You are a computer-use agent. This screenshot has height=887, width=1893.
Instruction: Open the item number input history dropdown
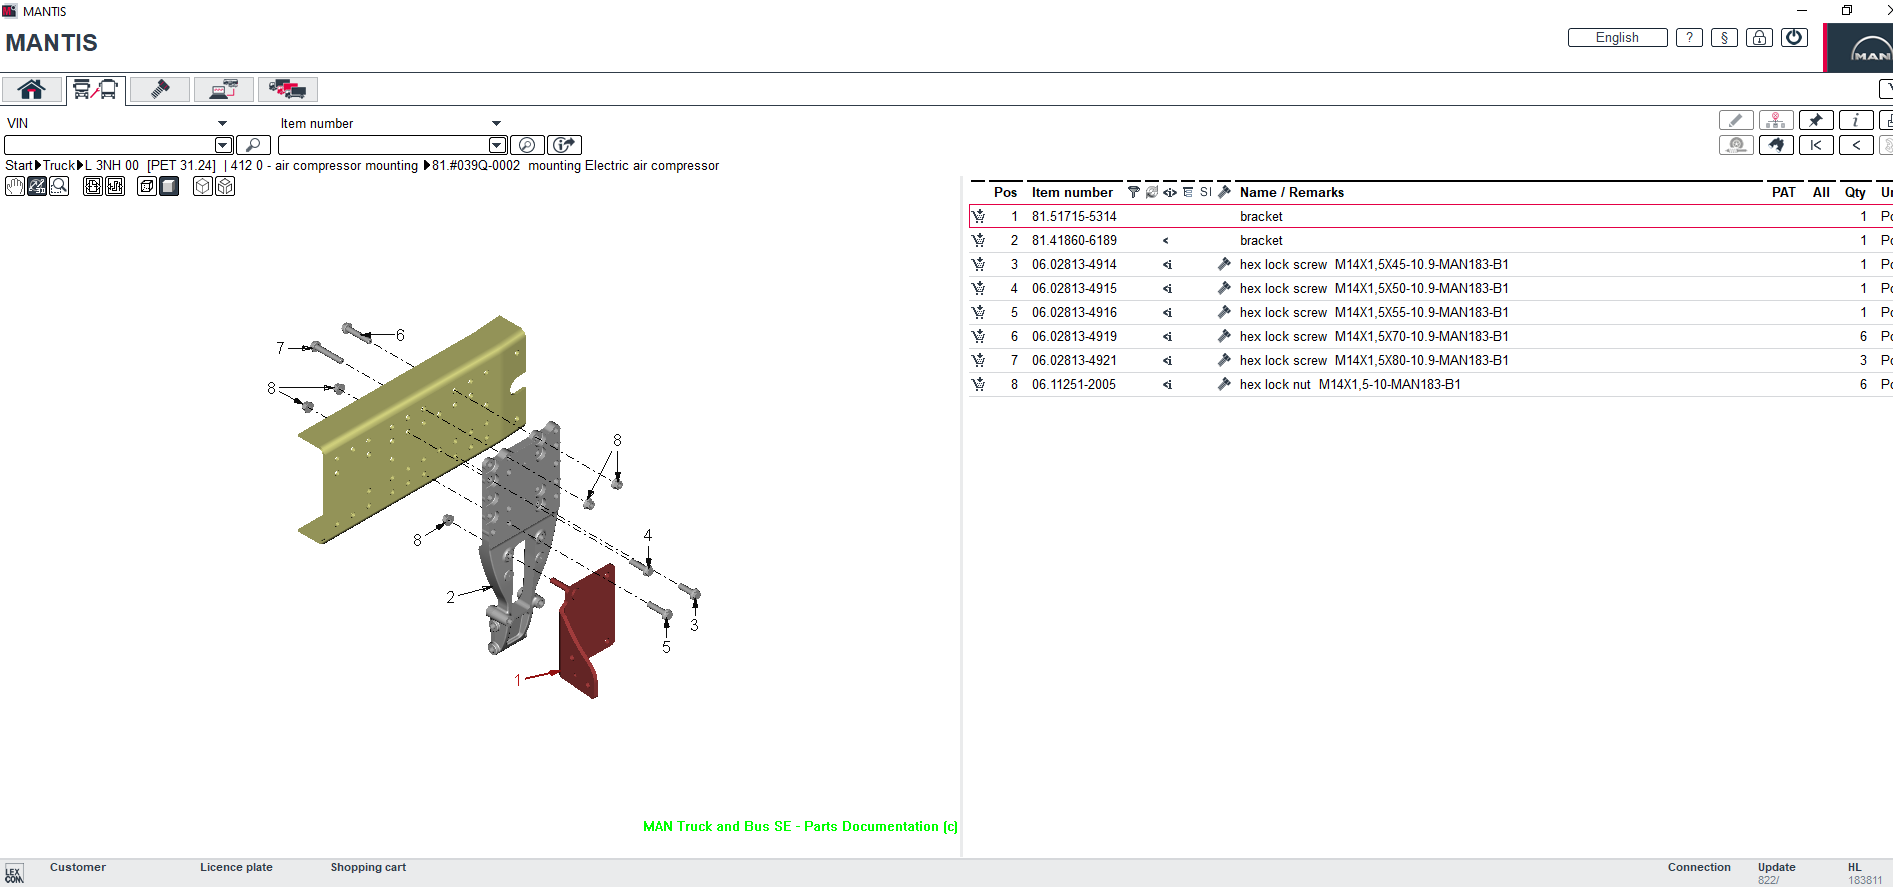[x=497, y=145]
